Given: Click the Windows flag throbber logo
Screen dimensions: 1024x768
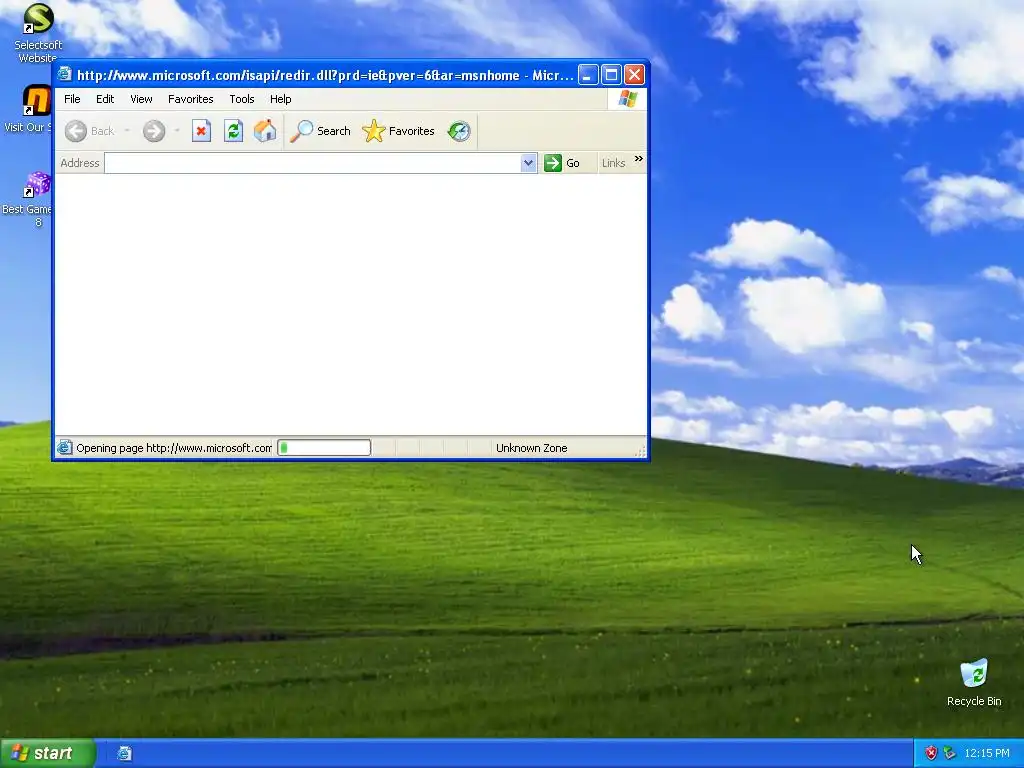Looking at the screenshot, I should click(x=628, y=99).
